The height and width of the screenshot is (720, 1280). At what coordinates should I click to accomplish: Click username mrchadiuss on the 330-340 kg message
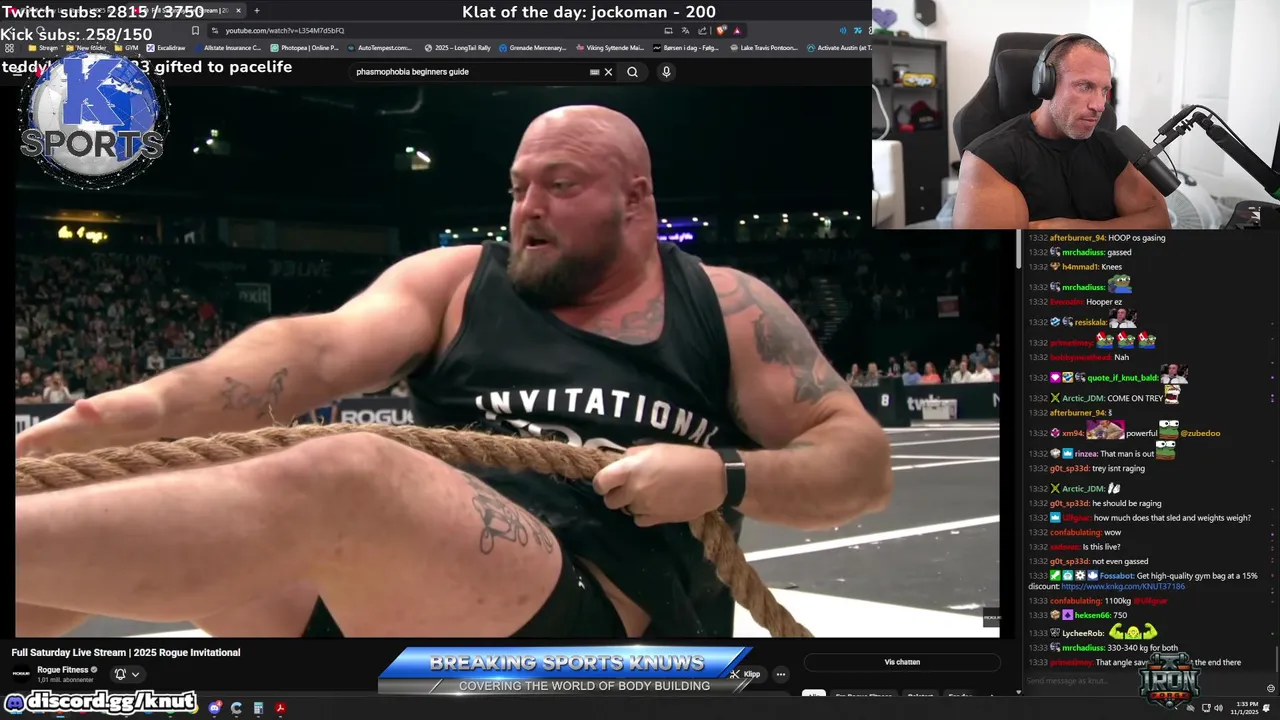click(x=1084, y=648)
